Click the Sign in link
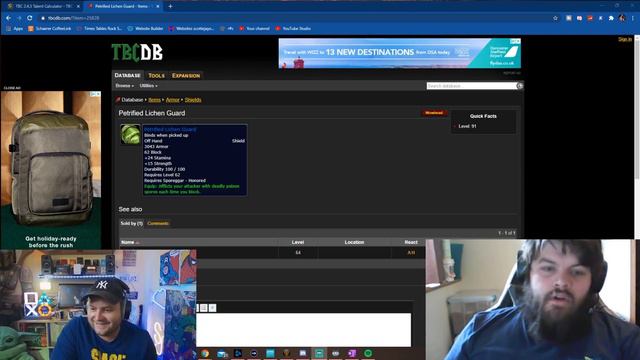The width and height of the screenshot is (640, 360). 625,39
